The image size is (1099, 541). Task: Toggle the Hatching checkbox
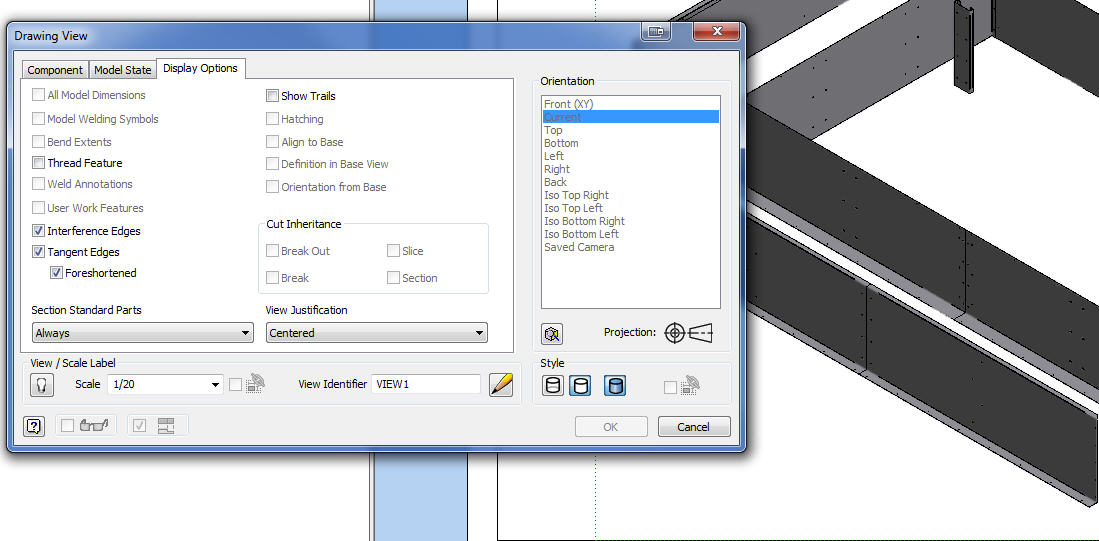pyautogui.click(x=272, y=119)
